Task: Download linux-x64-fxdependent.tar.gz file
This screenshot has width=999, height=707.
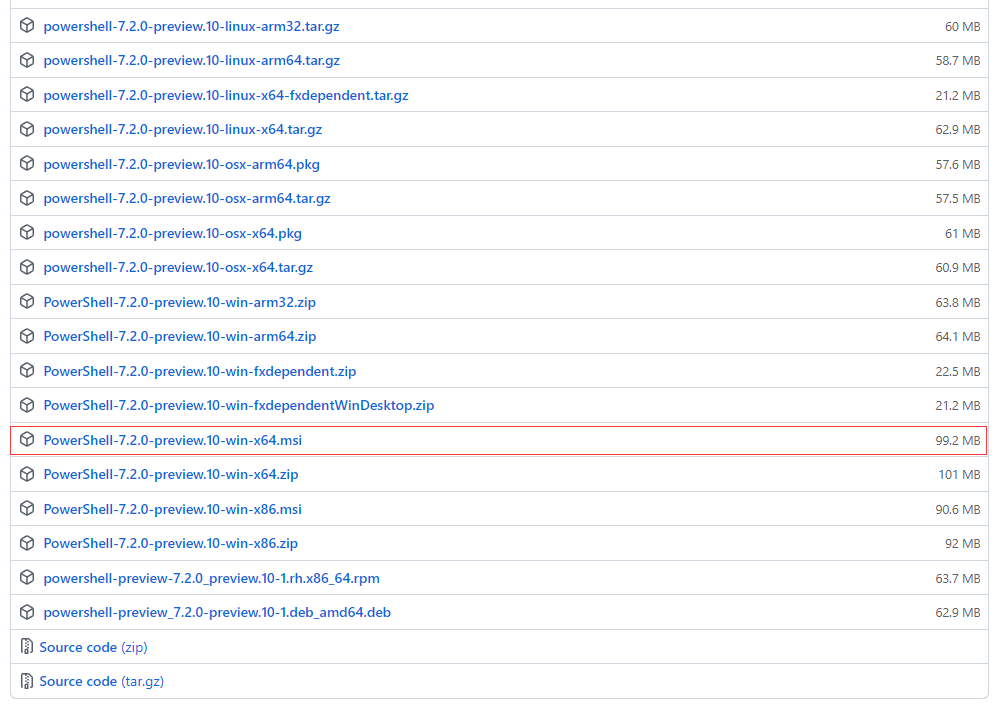Action: coord(225,95)
